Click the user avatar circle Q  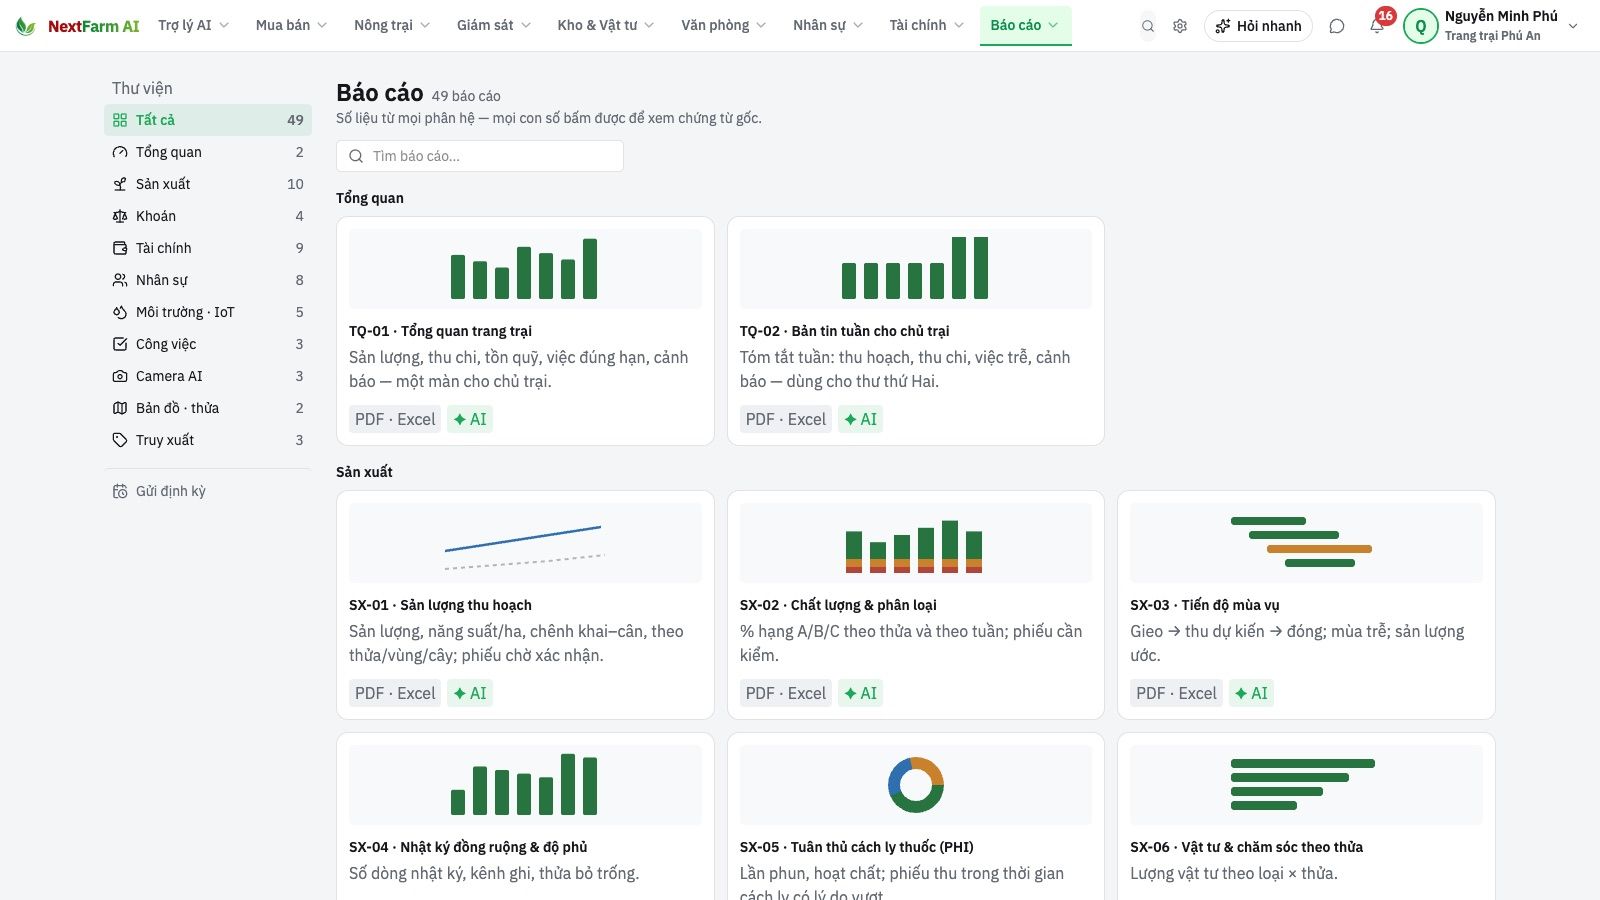1421,26
